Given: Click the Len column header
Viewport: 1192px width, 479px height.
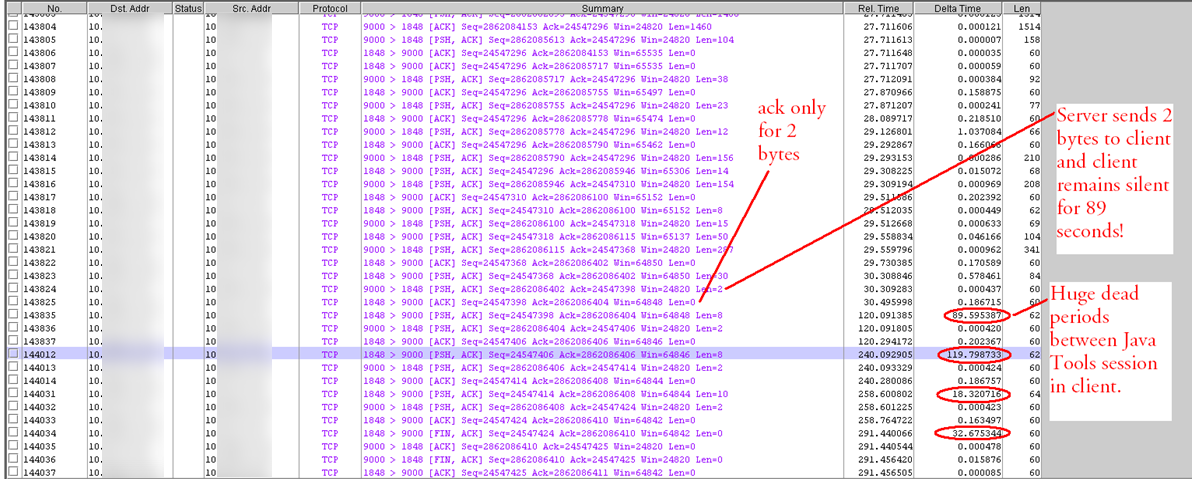Looking at the screenshot, I should (x=1021, y=7).
